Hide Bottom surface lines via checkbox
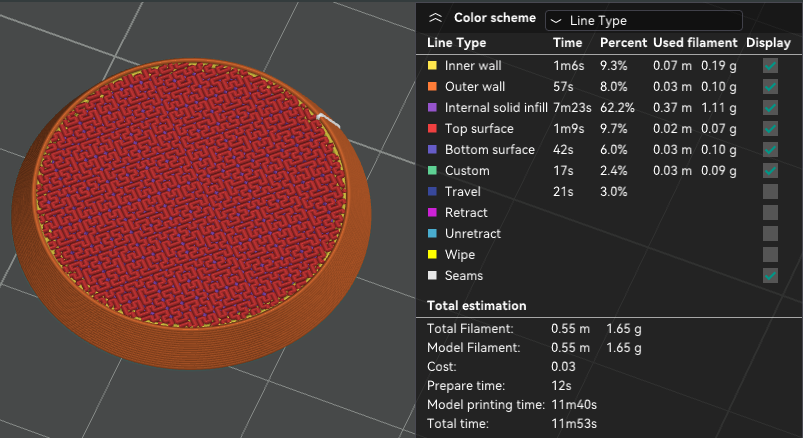Image resolution: width=803 pixels, height=438 pixels. 770,150
